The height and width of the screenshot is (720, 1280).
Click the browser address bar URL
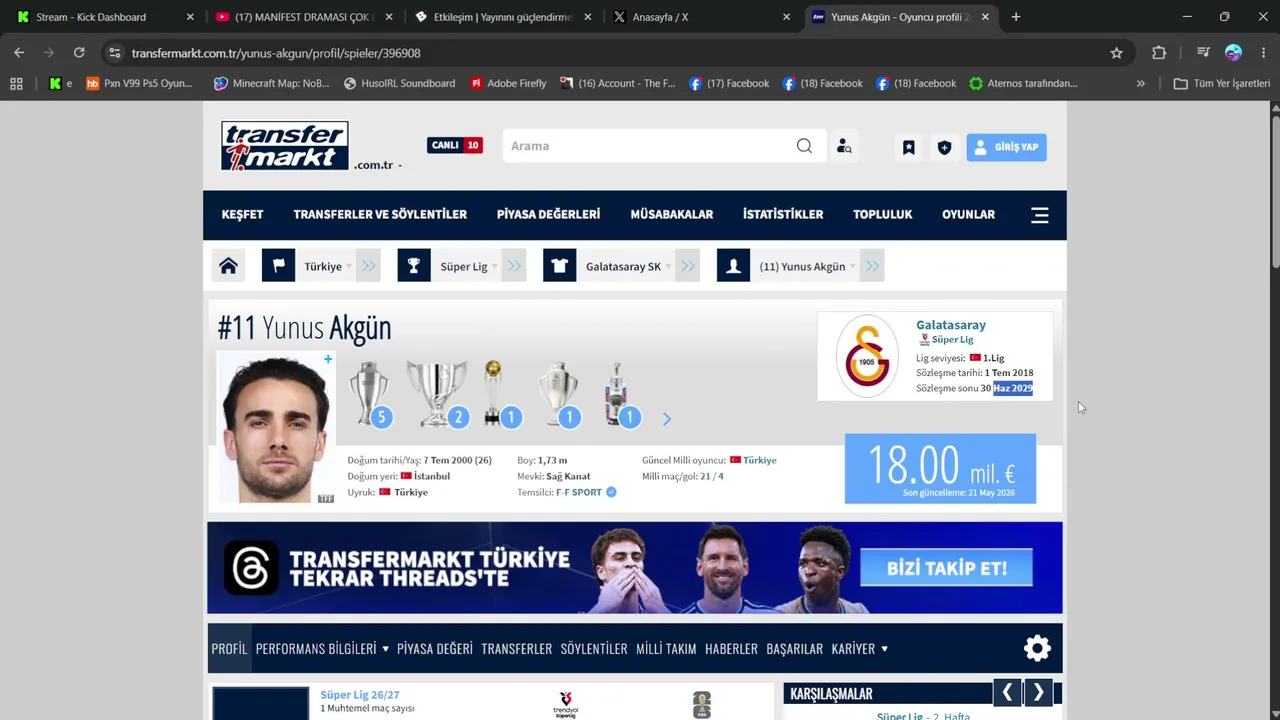[x=276, y=53]
